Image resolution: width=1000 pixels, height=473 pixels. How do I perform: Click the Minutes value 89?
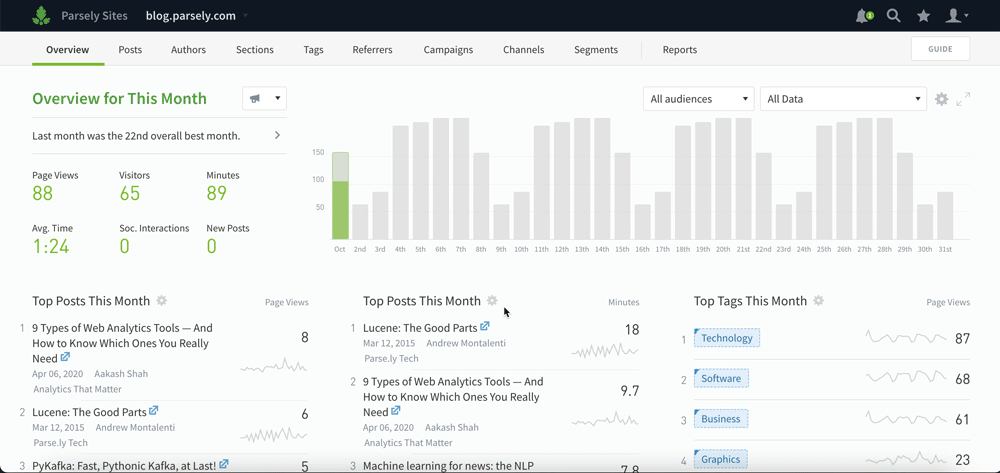(217, 193)
